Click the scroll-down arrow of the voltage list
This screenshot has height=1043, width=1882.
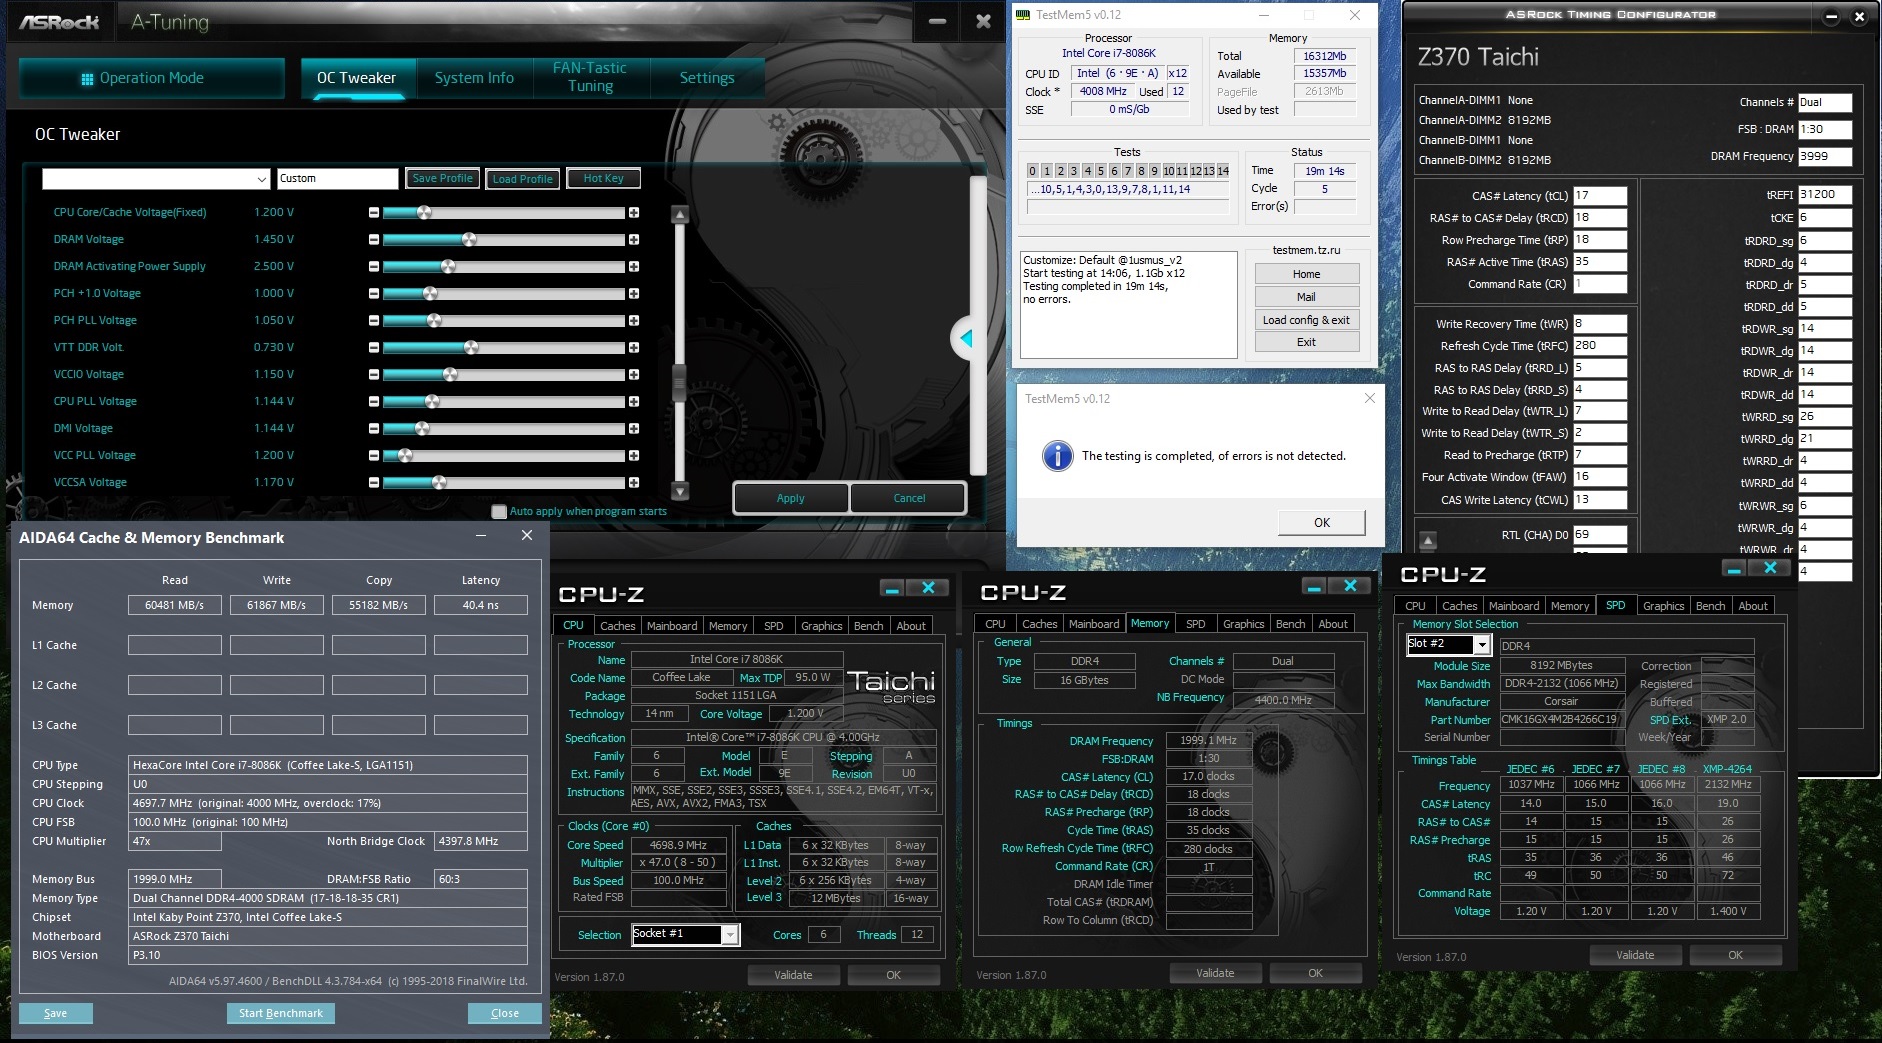680,491
